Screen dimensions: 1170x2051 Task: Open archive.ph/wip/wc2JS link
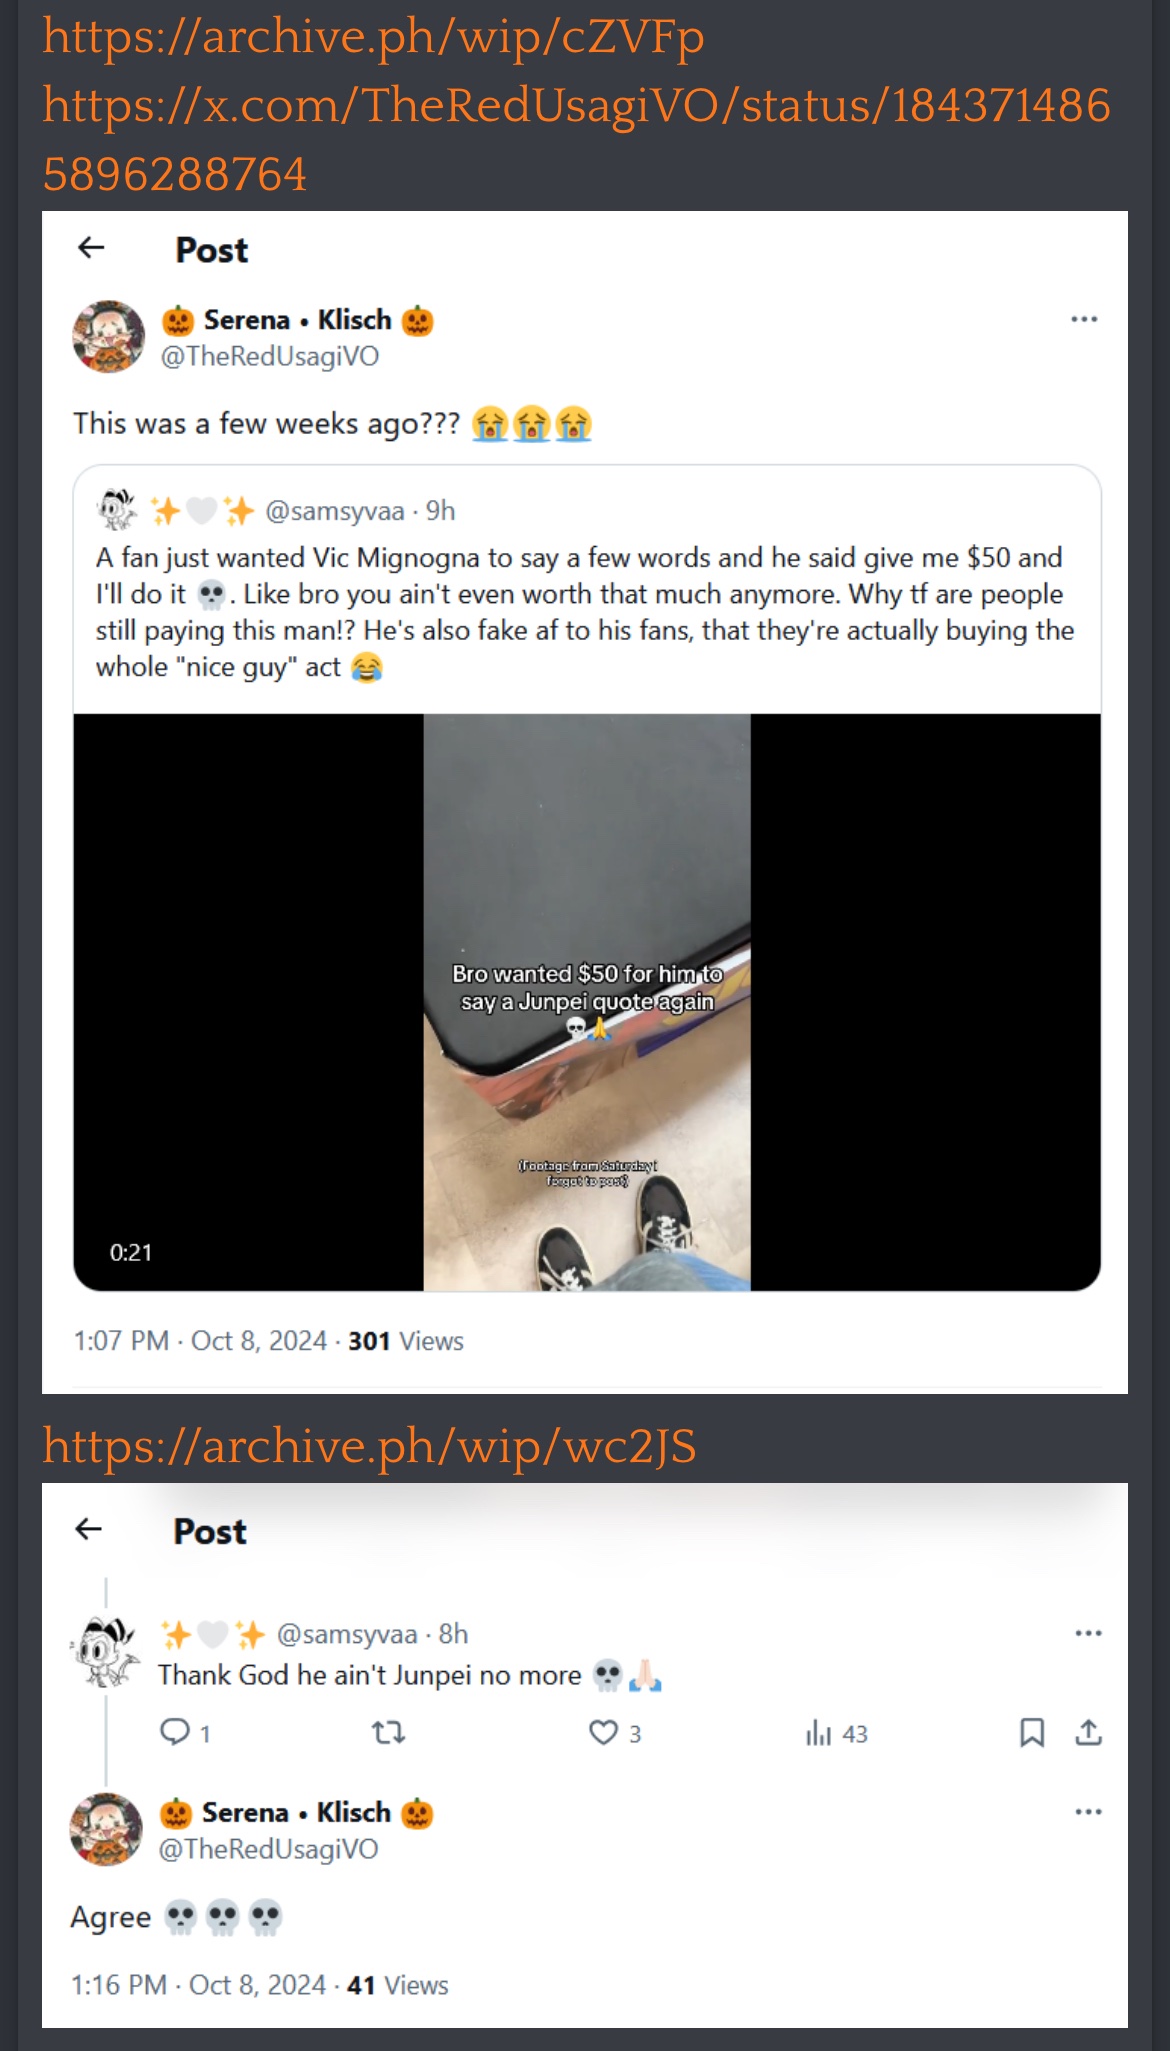point(369,1447)
